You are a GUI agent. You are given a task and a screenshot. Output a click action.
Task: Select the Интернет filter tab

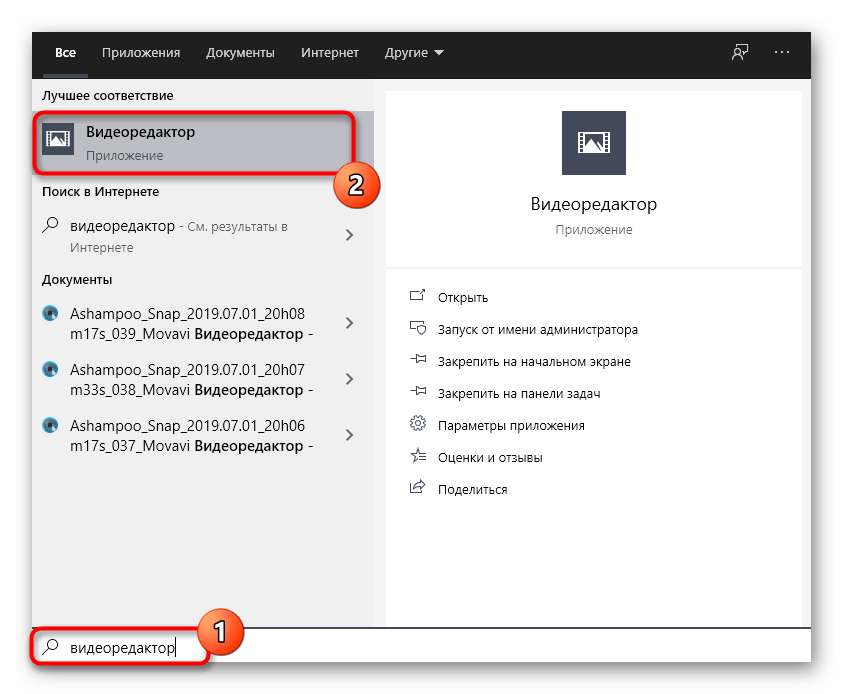329,53
